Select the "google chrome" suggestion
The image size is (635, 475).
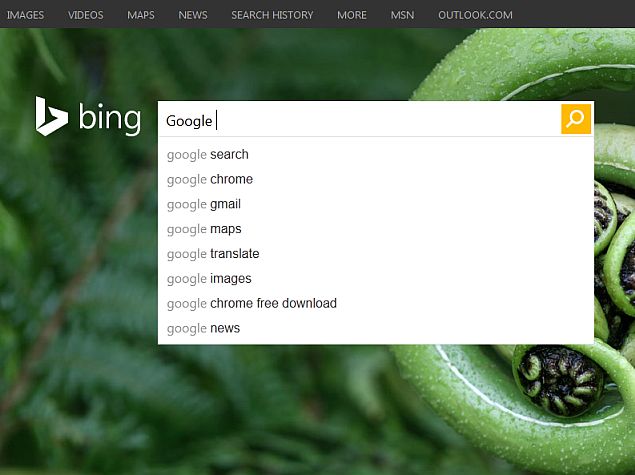pyautogui.click(x=210, y=180)
